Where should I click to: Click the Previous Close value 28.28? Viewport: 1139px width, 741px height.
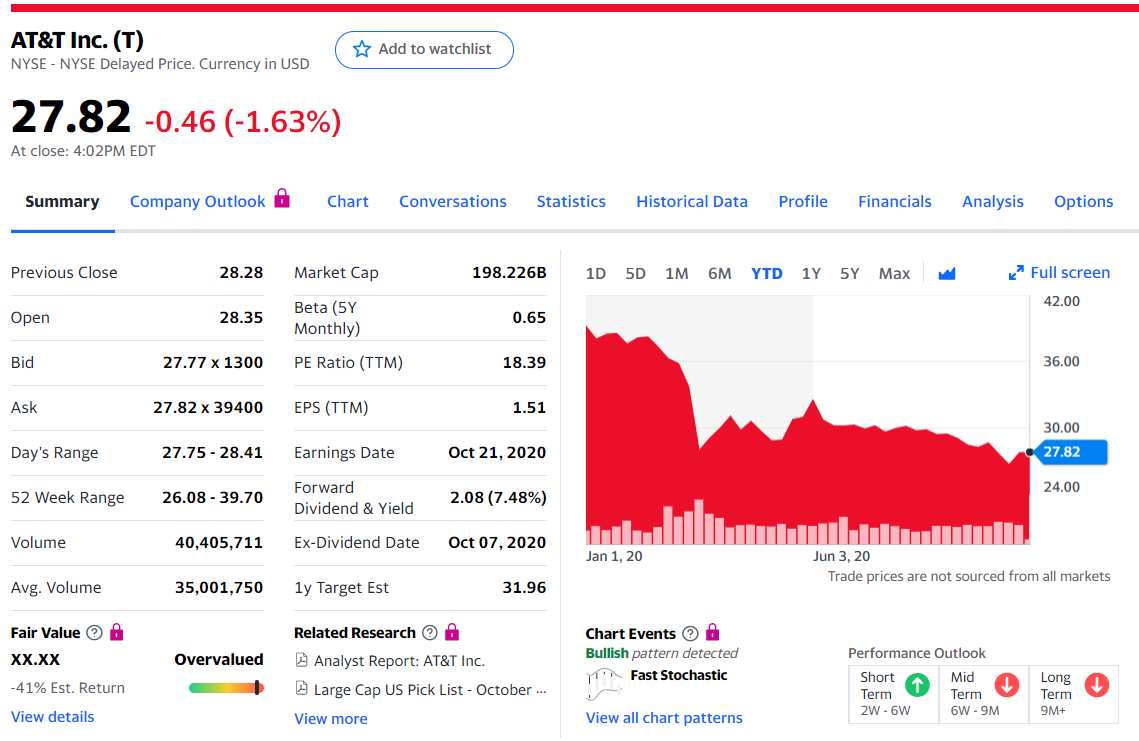241,273
